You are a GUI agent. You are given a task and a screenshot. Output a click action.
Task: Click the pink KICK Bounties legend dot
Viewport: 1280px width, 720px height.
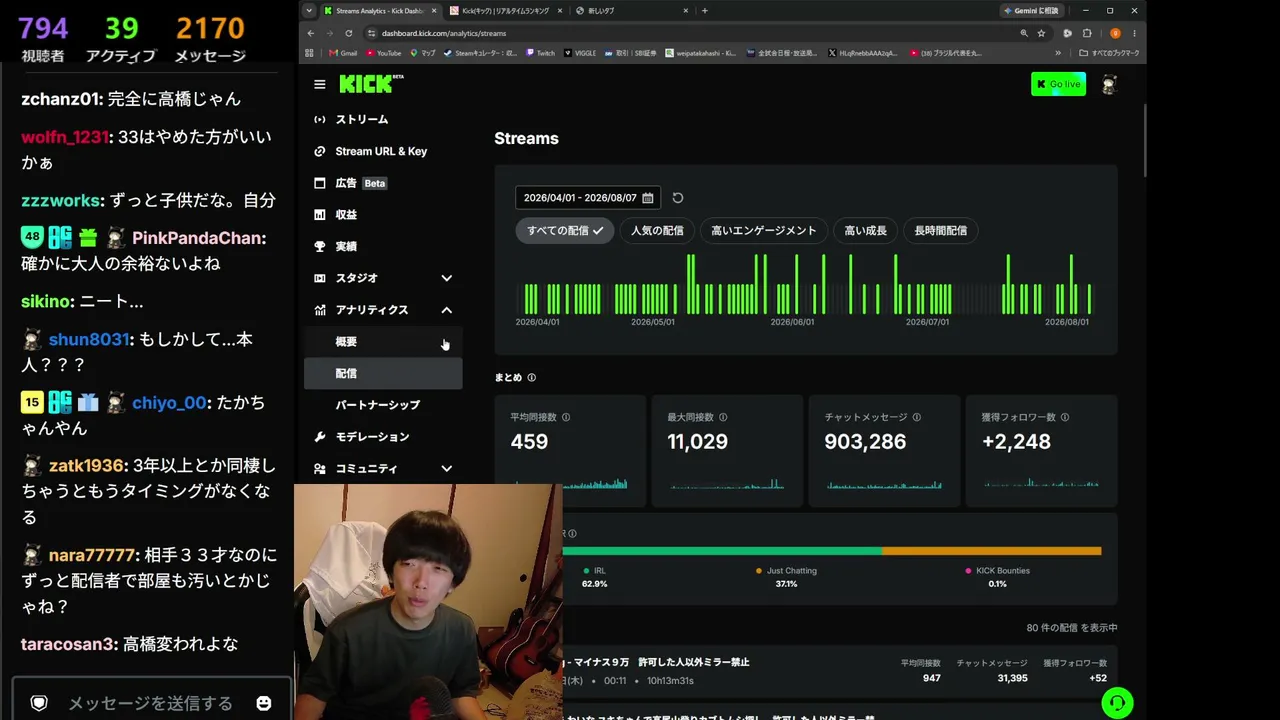(x=968, y=571)
